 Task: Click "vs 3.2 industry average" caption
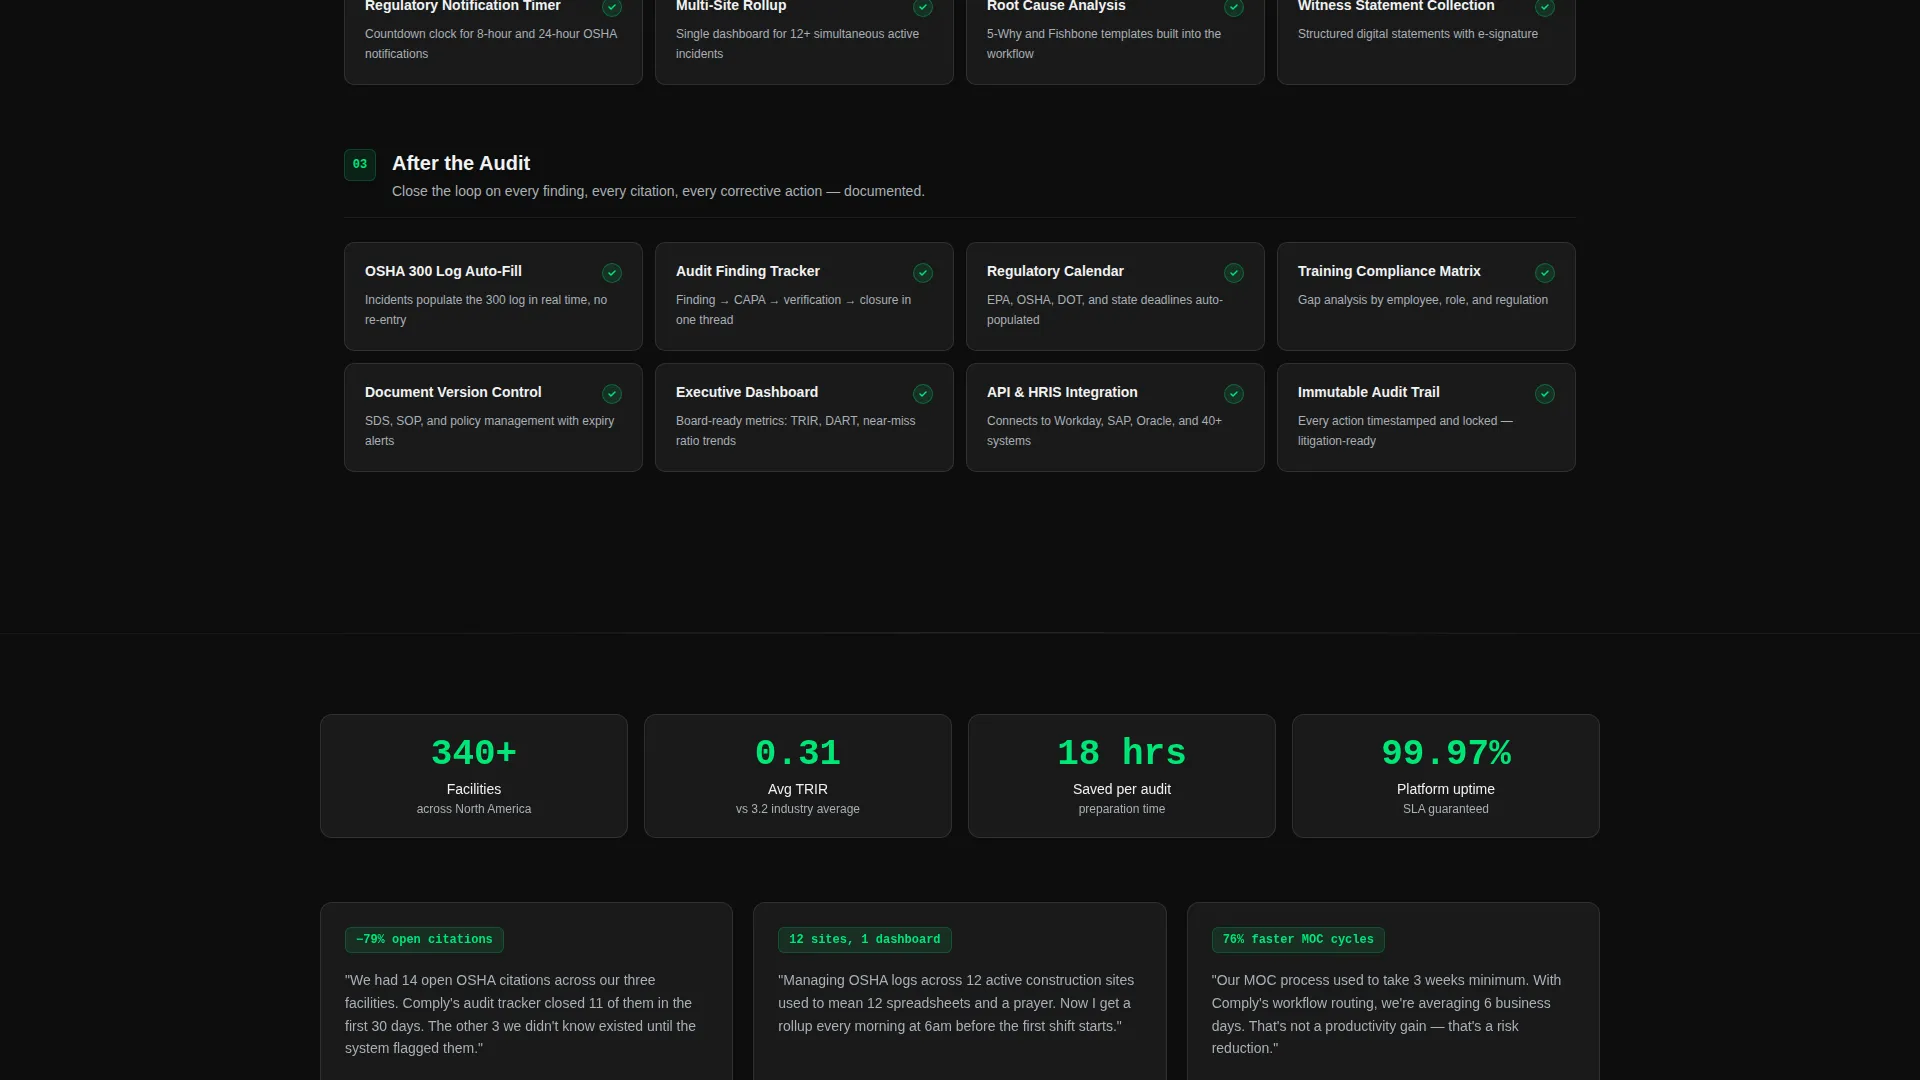(x=798, y=809)
